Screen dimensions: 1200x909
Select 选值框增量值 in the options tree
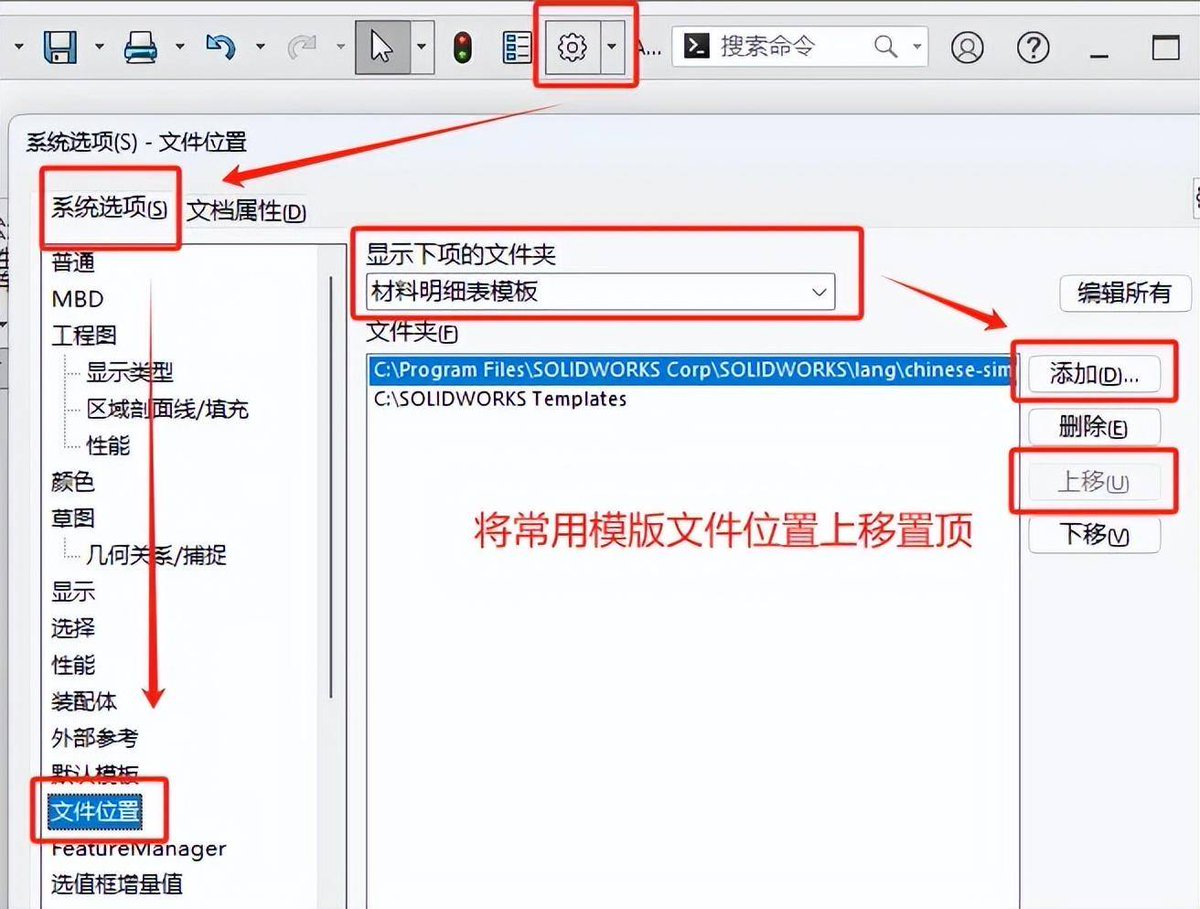point(117,885)
